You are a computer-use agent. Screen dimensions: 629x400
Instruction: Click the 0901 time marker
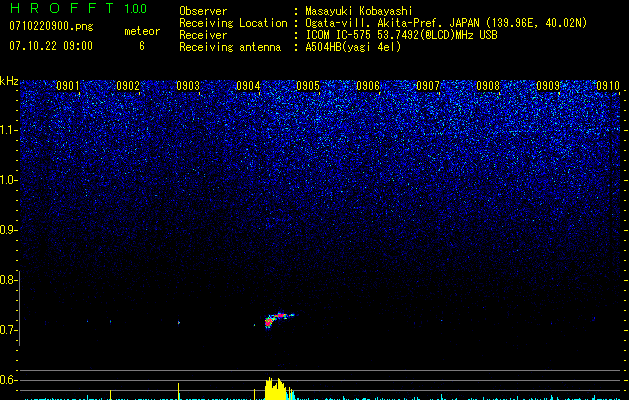tap(68, 86)
